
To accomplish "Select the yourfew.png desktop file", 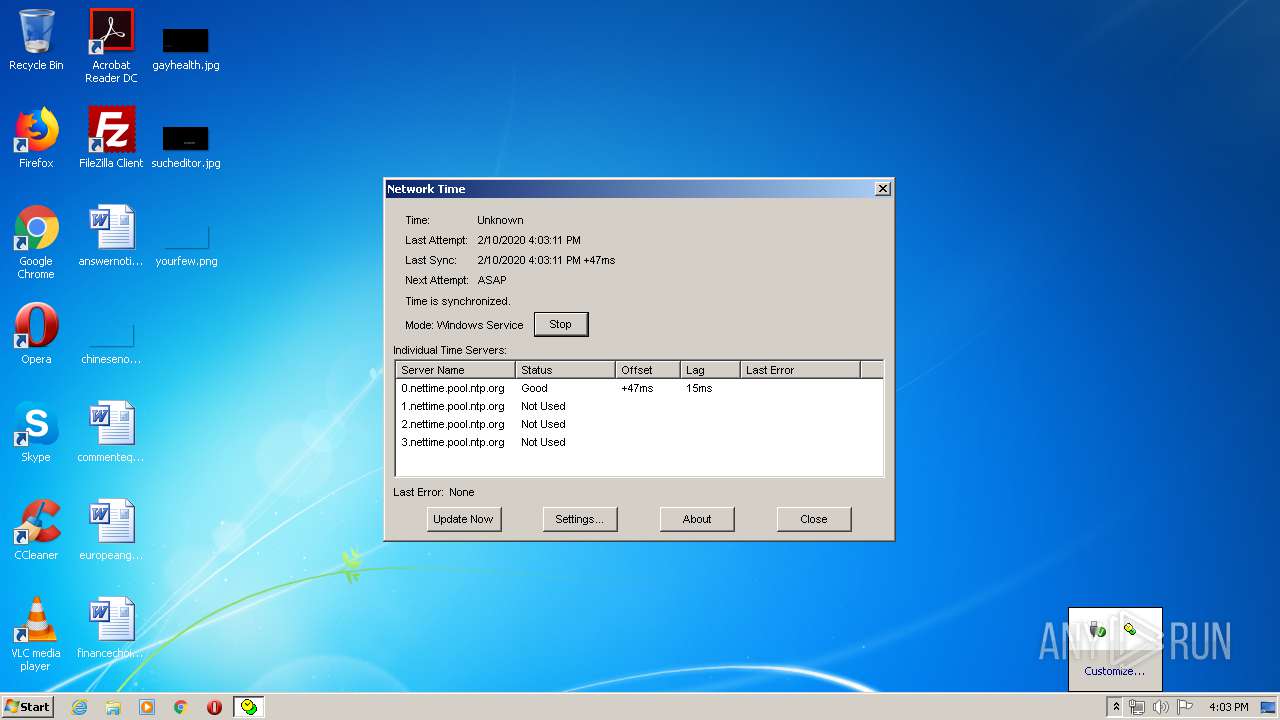I will (x=186, y=244).
